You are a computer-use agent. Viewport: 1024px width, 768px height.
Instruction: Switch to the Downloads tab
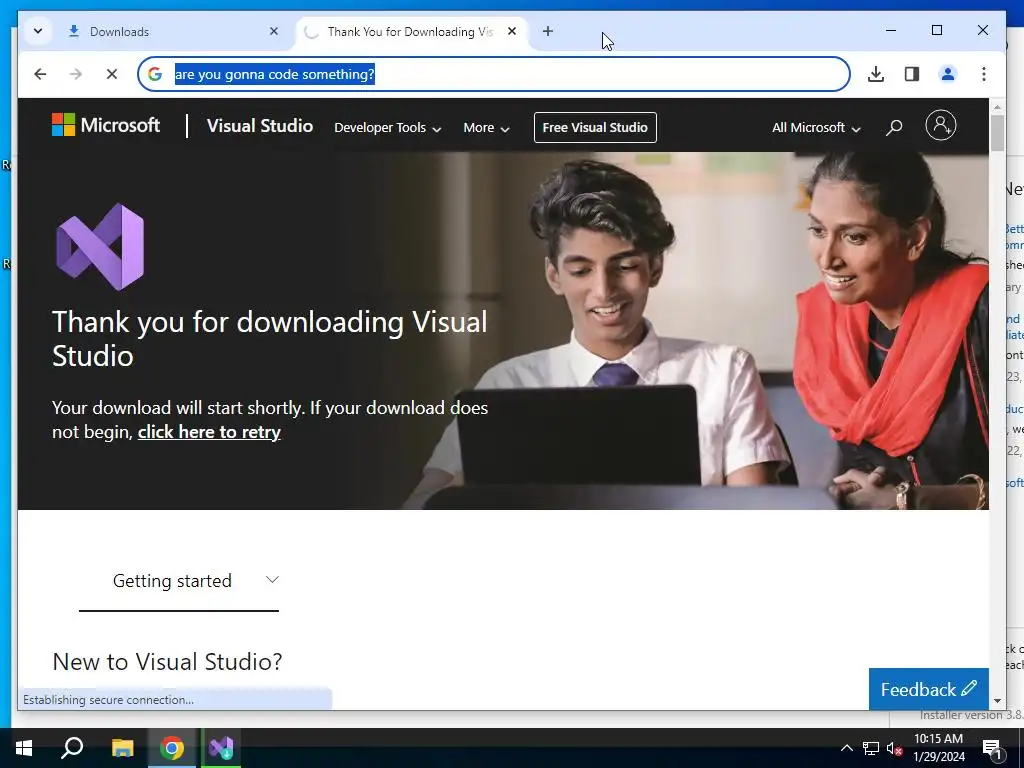pos(173,31)
